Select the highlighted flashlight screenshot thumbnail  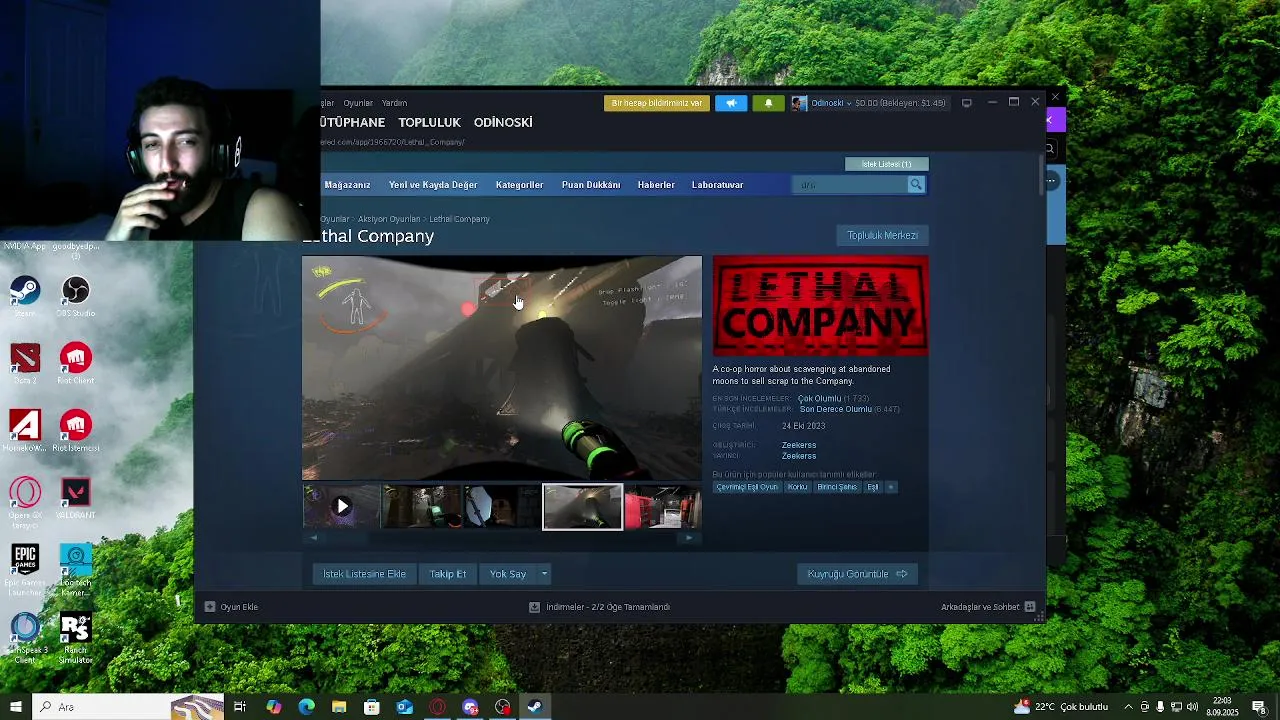coord(582,507)
